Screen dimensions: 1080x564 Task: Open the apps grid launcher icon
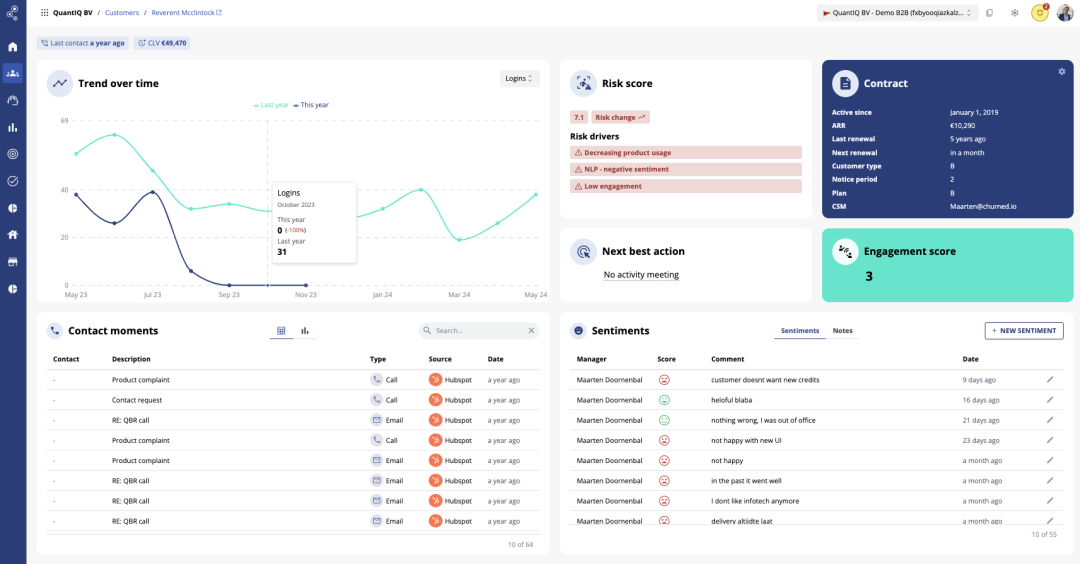coord(45,12)
